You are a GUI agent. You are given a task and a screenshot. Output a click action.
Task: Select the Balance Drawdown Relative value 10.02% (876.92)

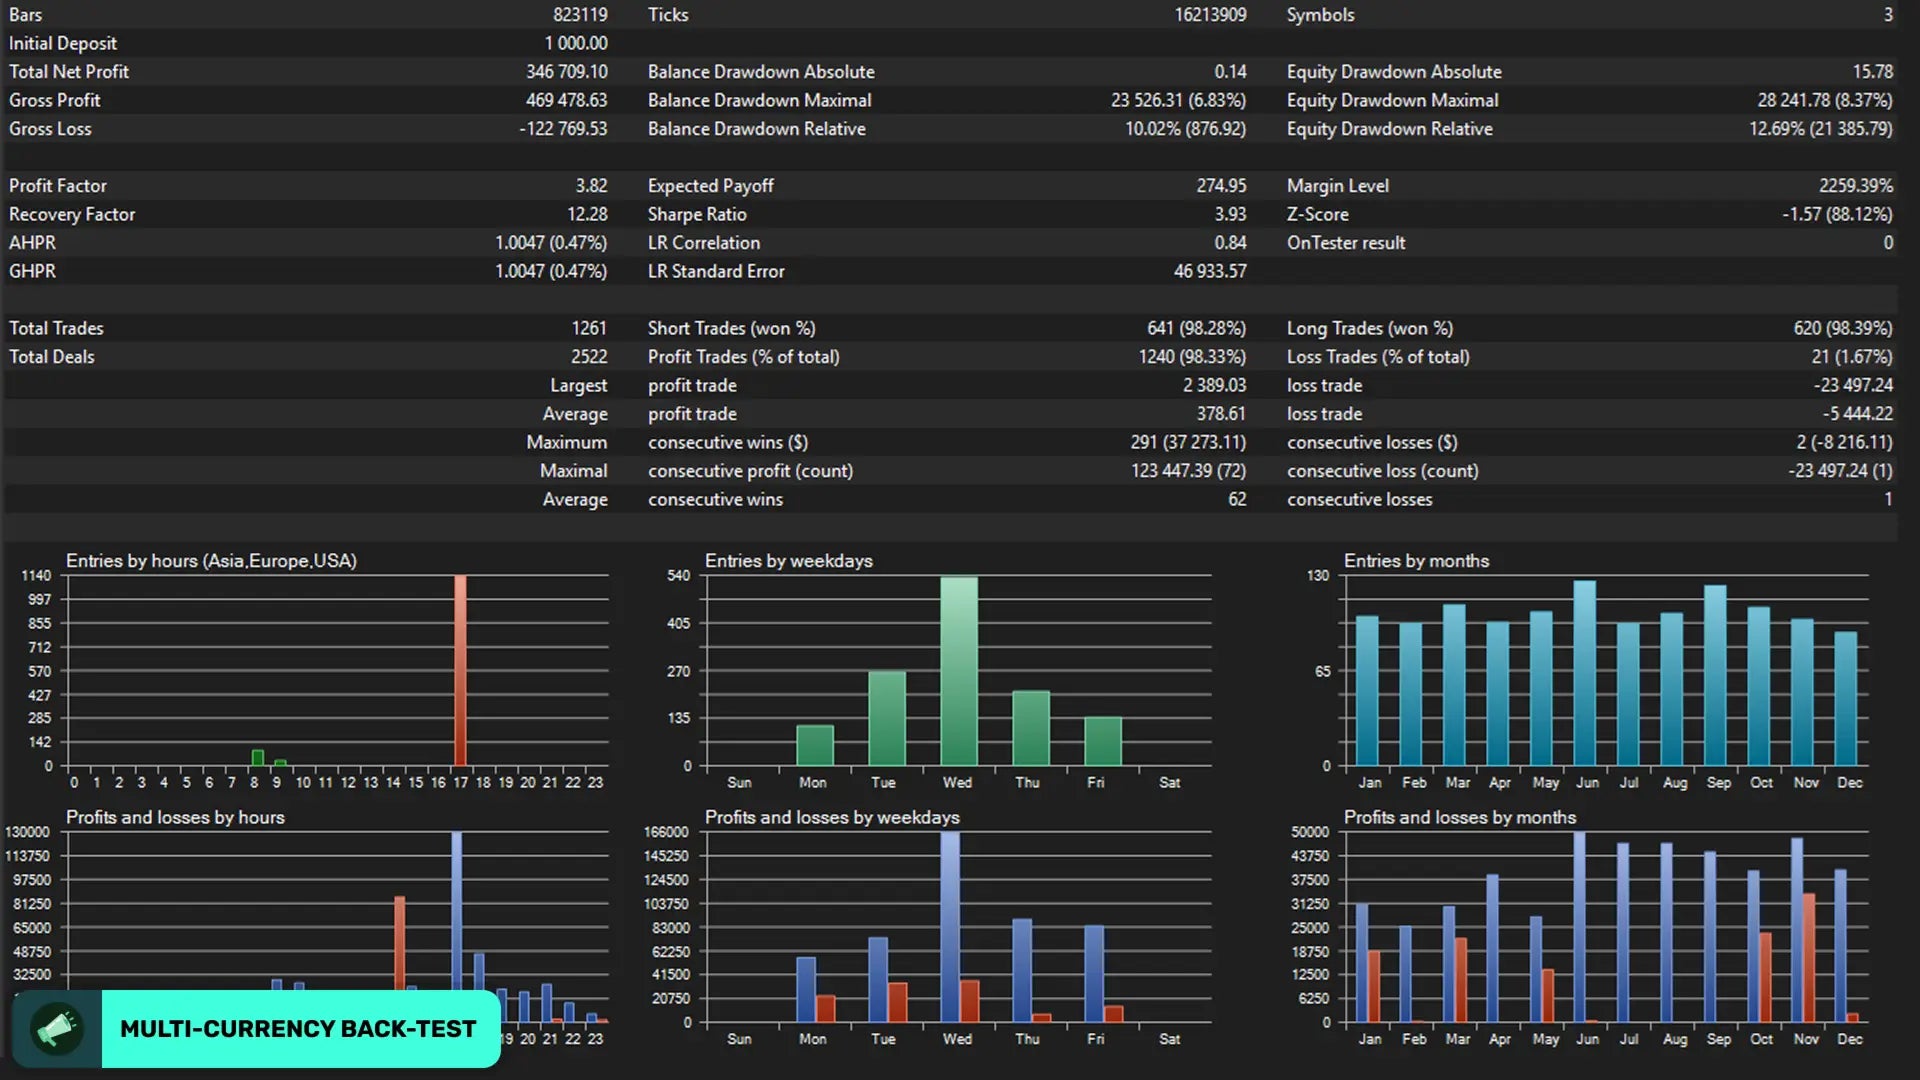pos(1185,129)
